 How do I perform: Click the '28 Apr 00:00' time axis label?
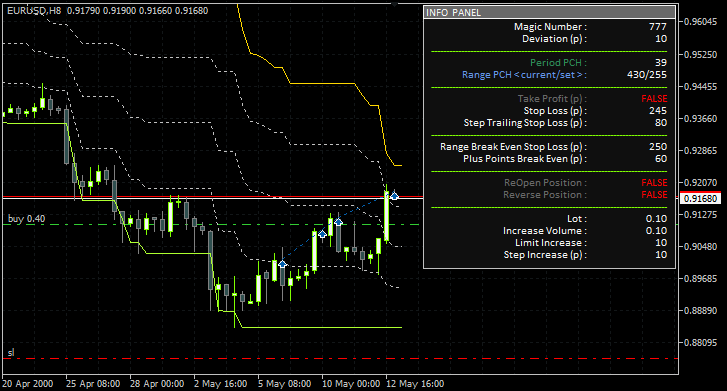157,384
